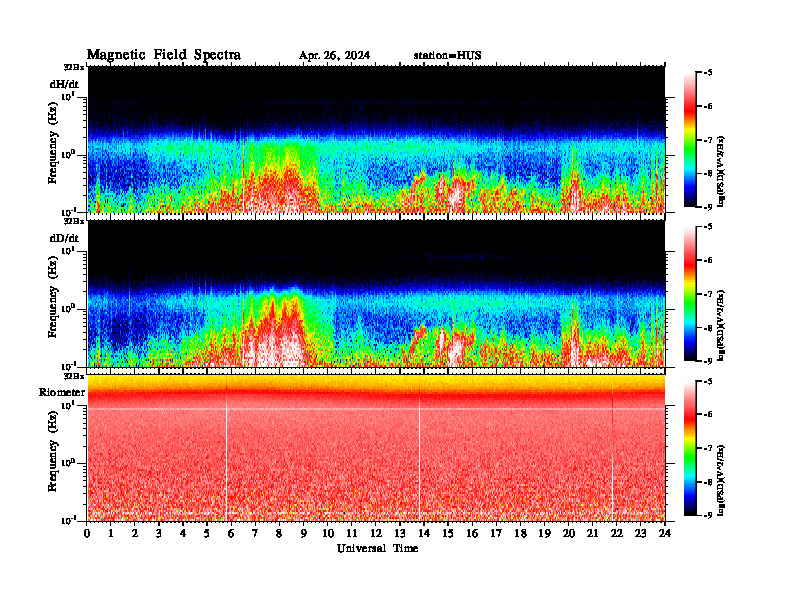Click the -6 value on Riometer color scale
The width and height of the screenshot is (792, 612).
(x=708, y=414)
